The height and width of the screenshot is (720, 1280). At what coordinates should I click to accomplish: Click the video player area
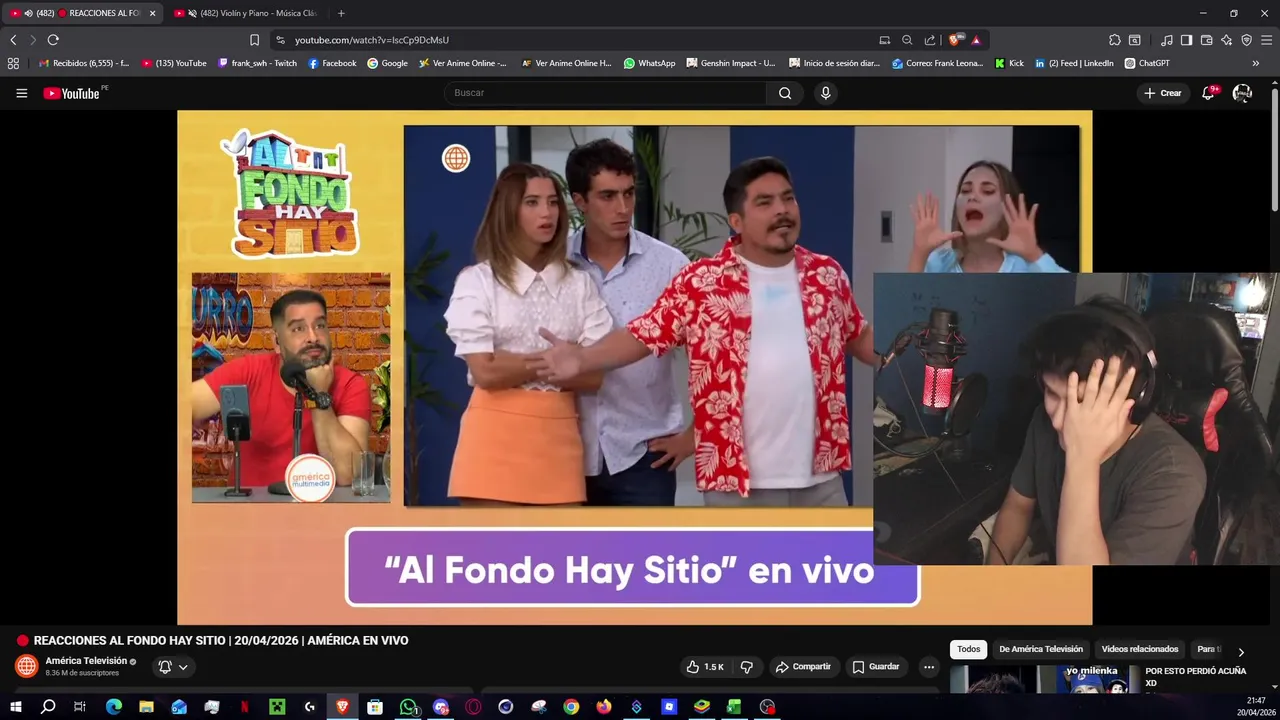coord(634,367)
